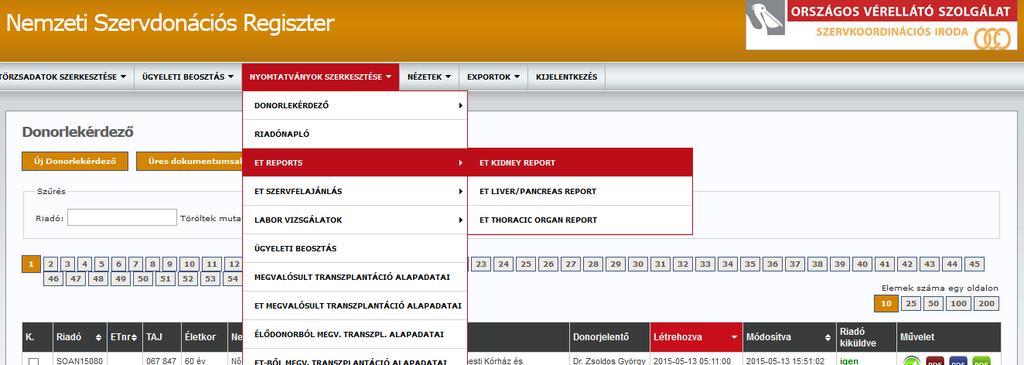Go to page 24 of results
Image resolution: width=1024 pixels, height=365 pixels.
pyautogui.click(x=504, y=264)
